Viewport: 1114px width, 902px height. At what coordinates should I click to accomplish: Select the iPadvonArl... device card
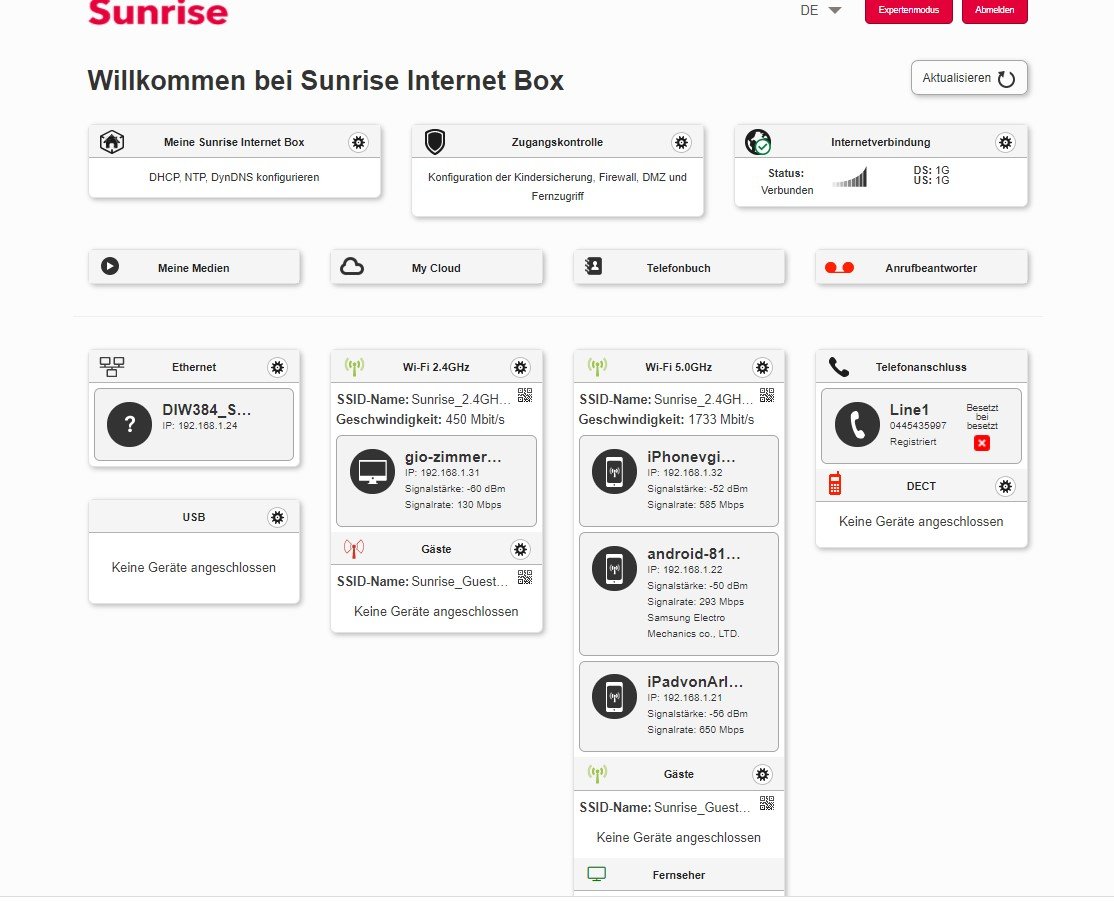[x=678, y=707]
